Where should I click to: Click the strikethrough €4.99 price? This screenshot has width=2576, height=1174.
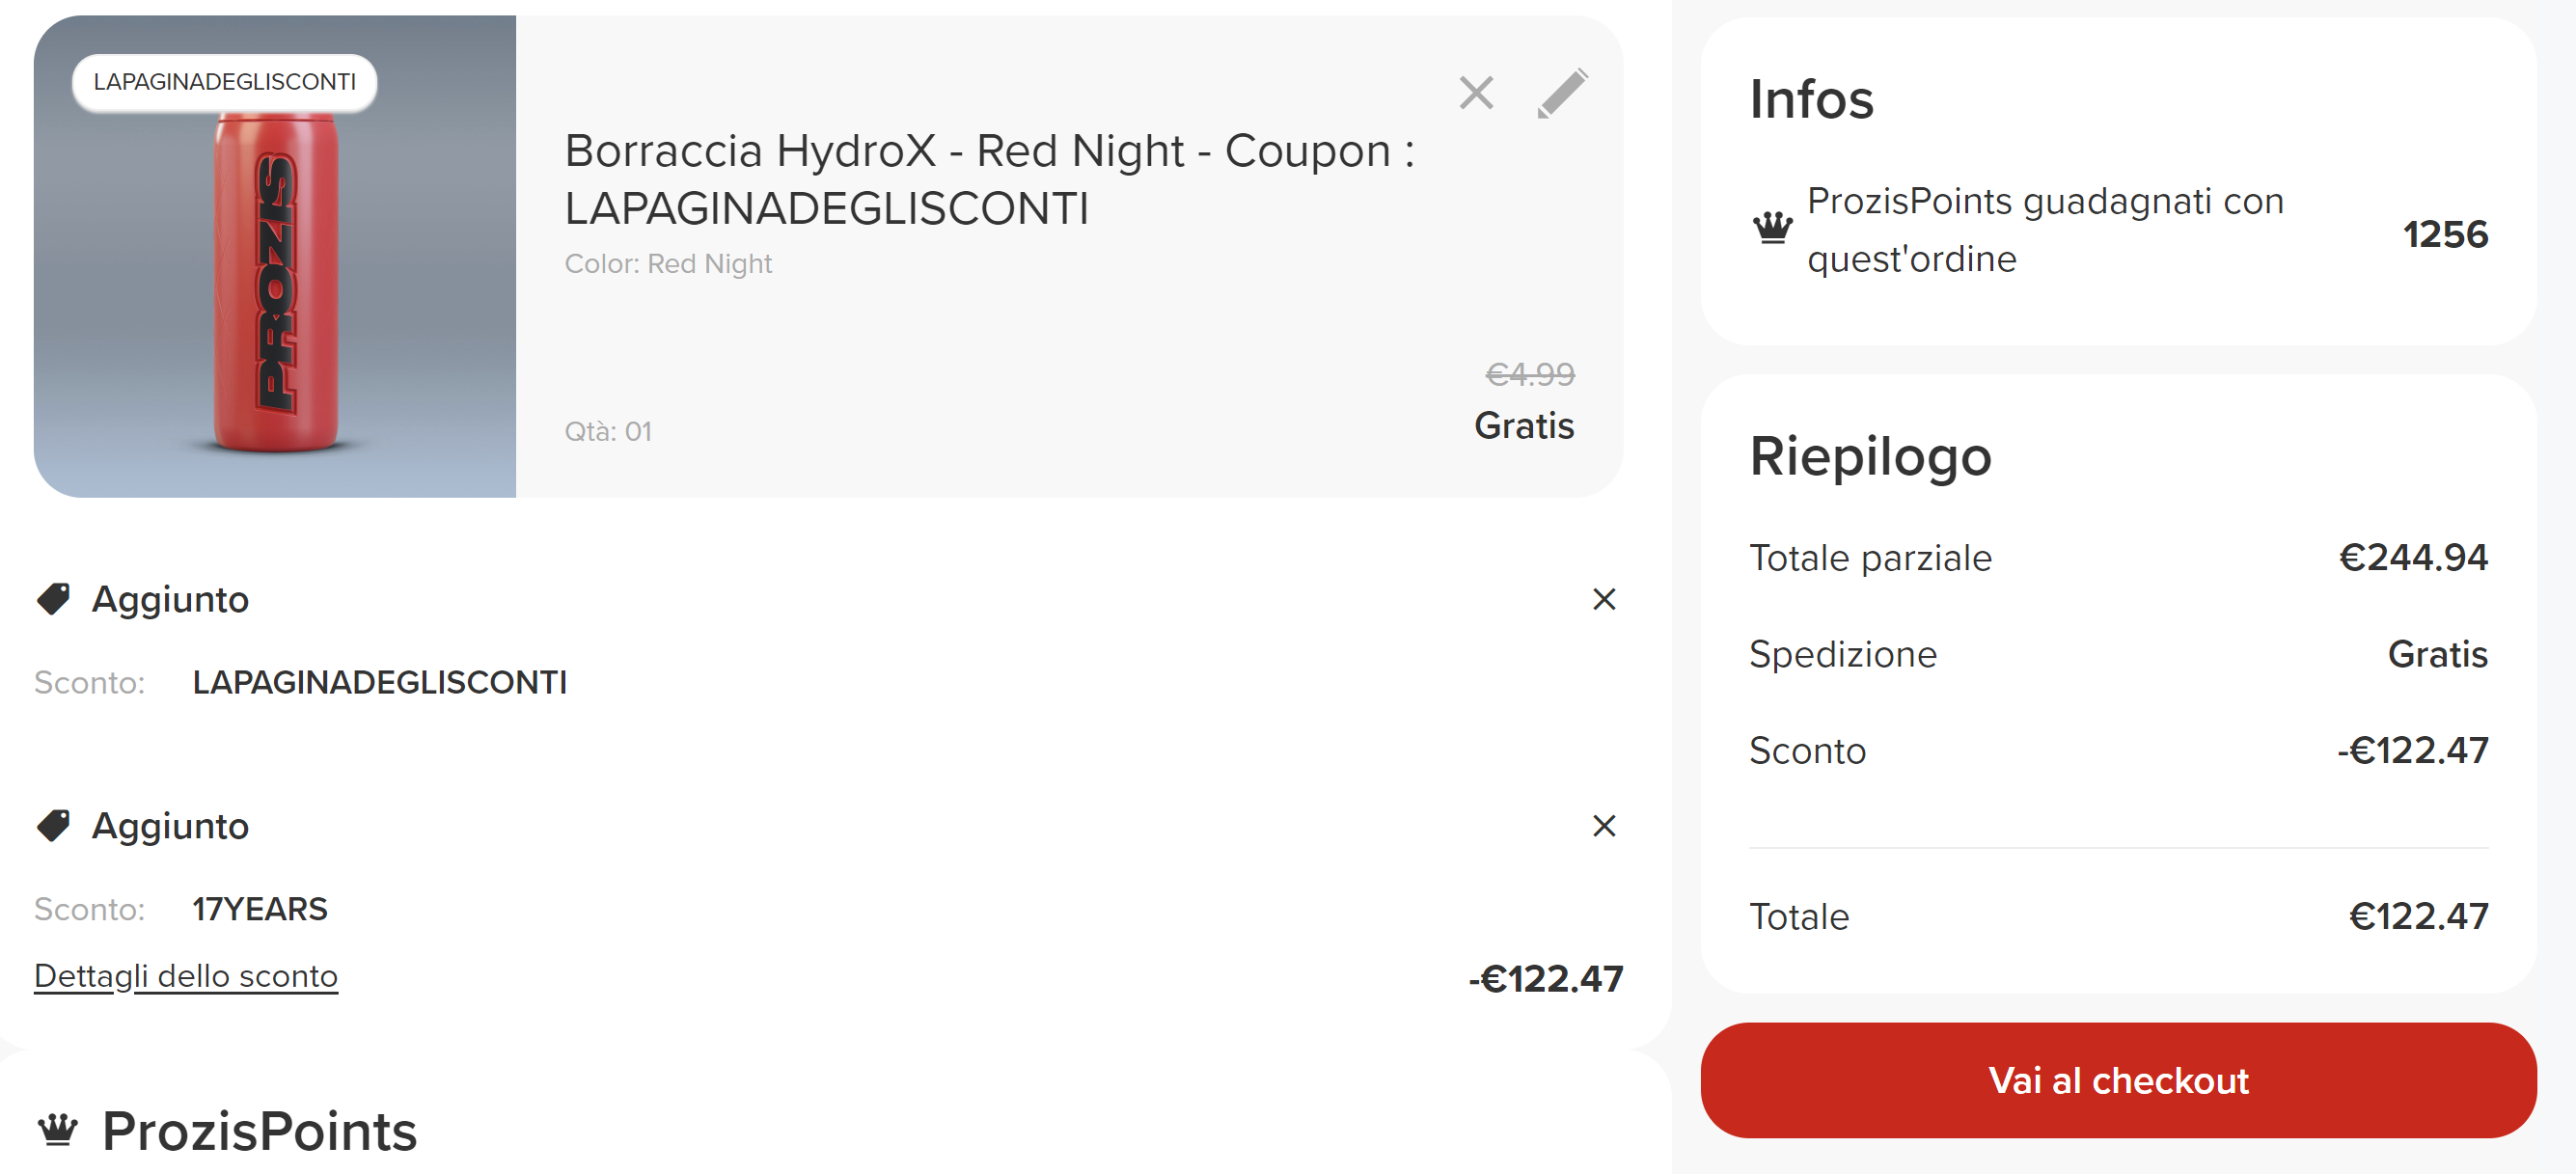point(1530,373)
